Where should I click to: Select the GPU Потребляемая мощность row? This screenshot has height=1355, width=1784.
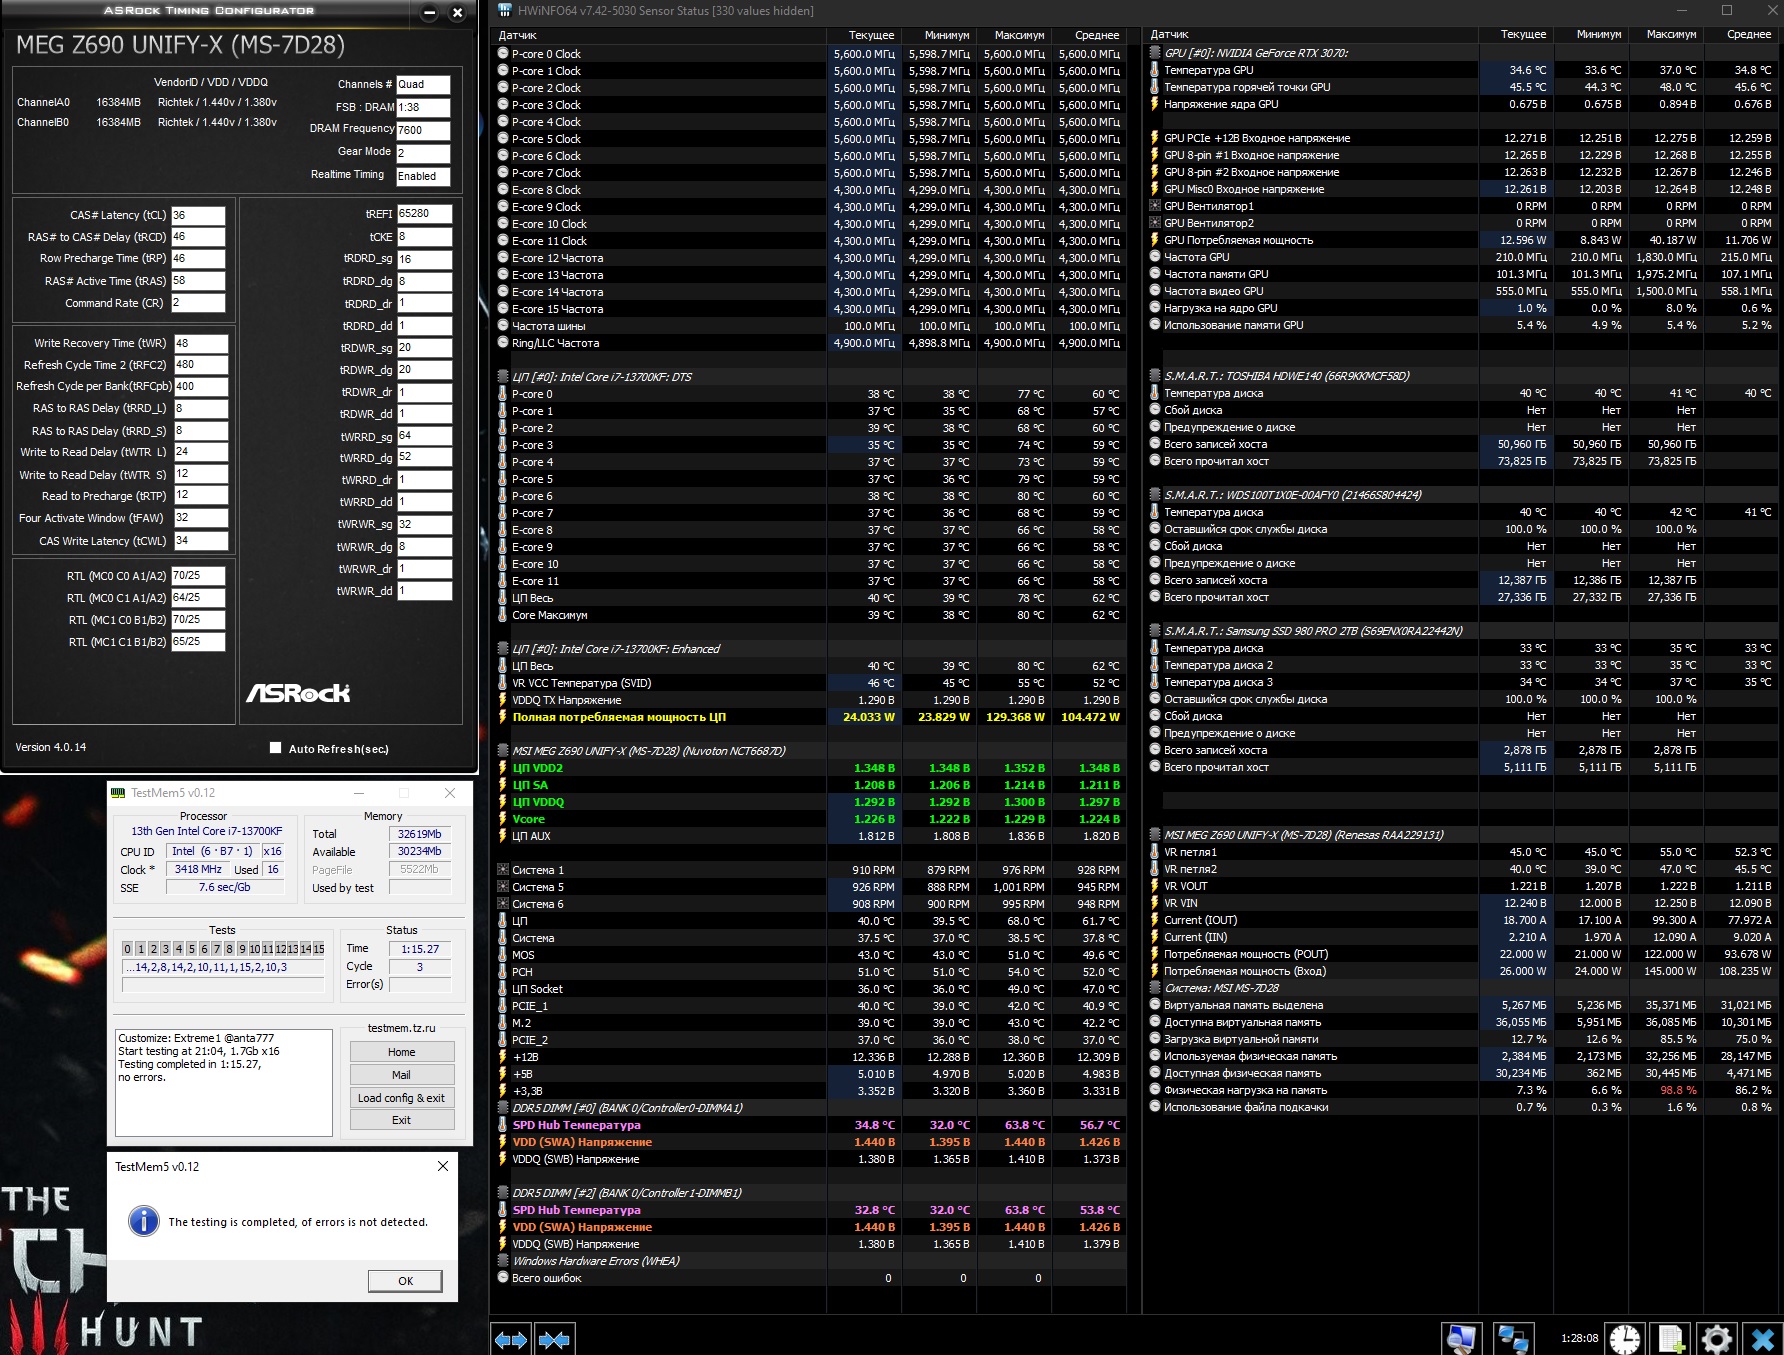(1462, 240)
